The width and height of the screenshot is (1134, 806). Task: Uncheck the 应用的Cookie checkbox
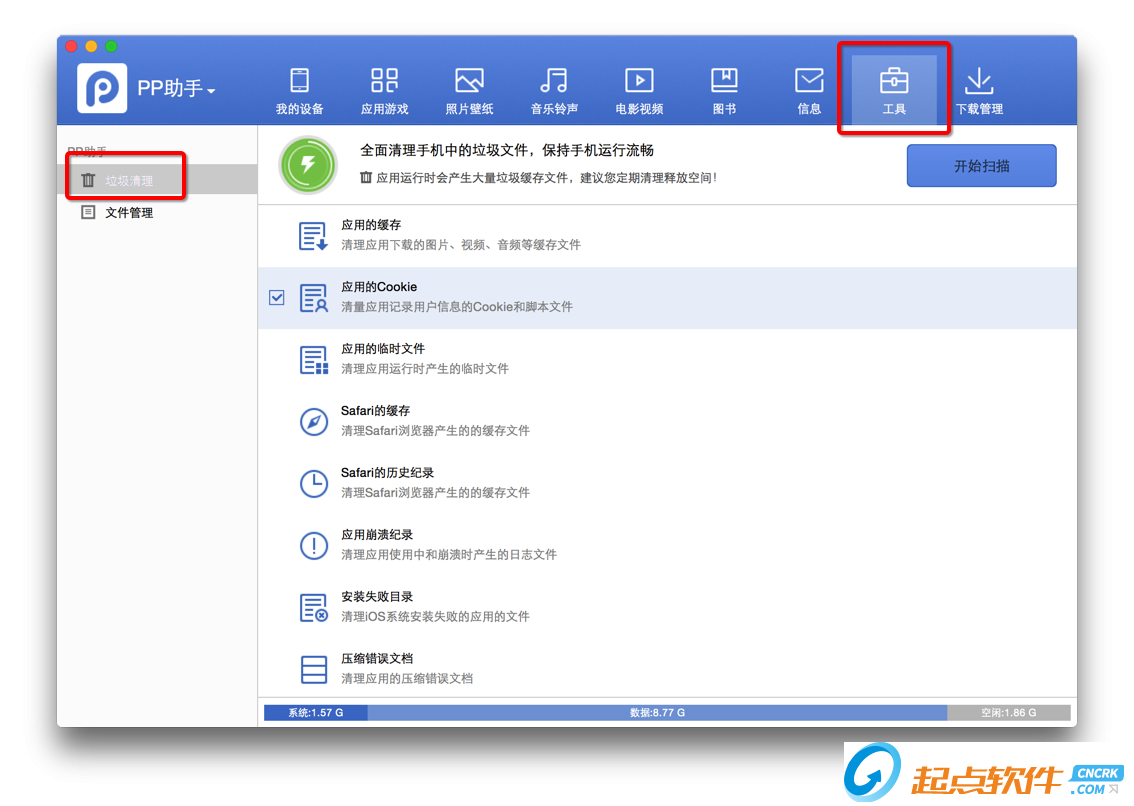[276, 297]
